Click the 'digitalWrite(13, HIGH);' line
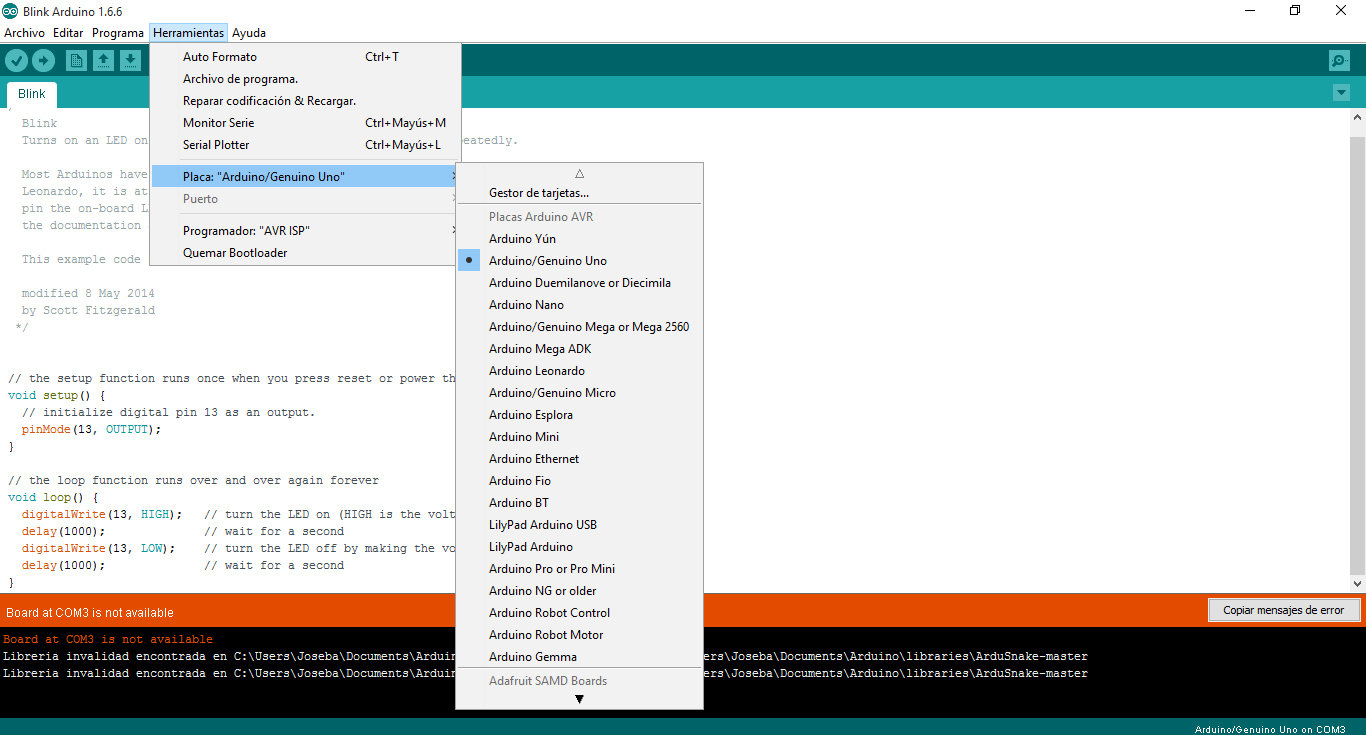This screenshot has height=735, width=1366. pyautogui.click(x=101, y=514)
